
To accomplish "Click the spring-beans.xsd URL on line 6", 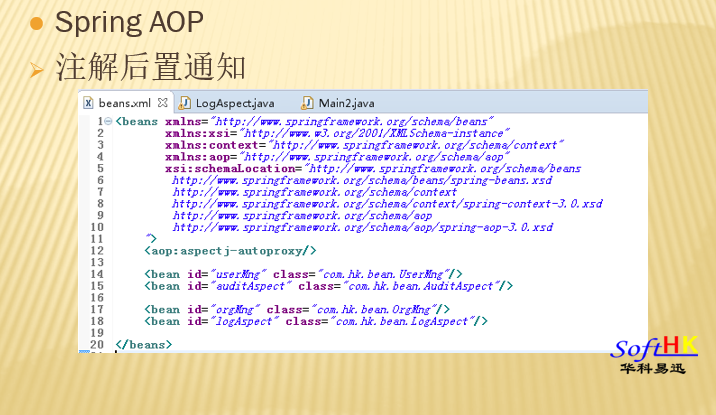I will pyautogui.click(x=362, y=180).
